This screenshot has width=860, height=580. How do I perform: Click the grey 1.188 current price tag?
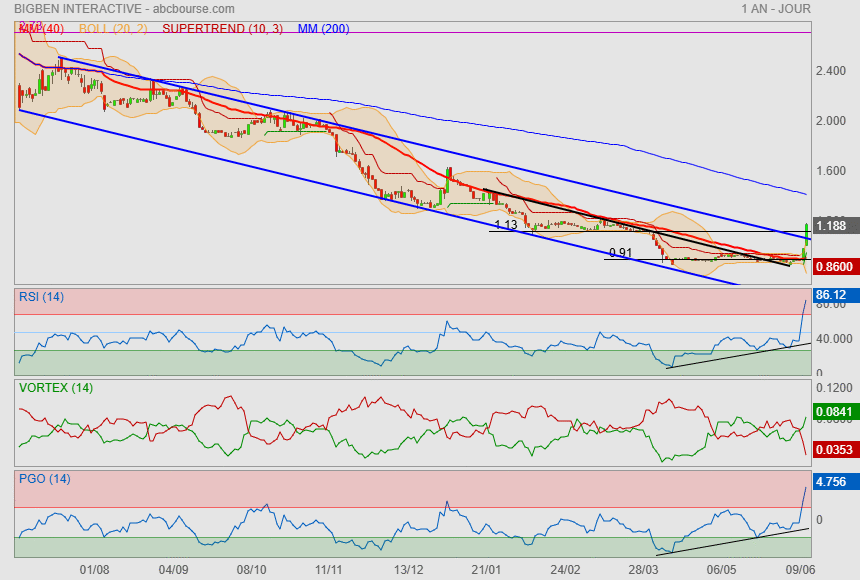[x=834, y=226]
